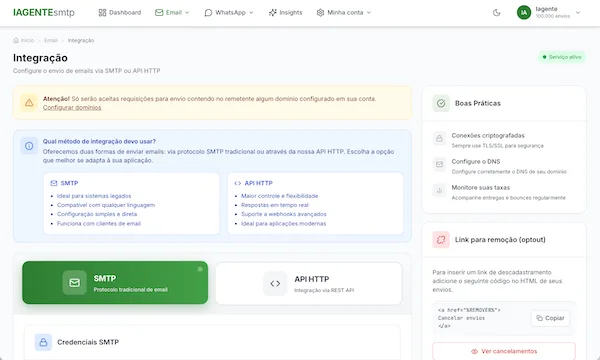This screenshot has width=600, height=360.
Task: Click the envelope icon in green SMTP tab
Action: click(x=75, y=283)
